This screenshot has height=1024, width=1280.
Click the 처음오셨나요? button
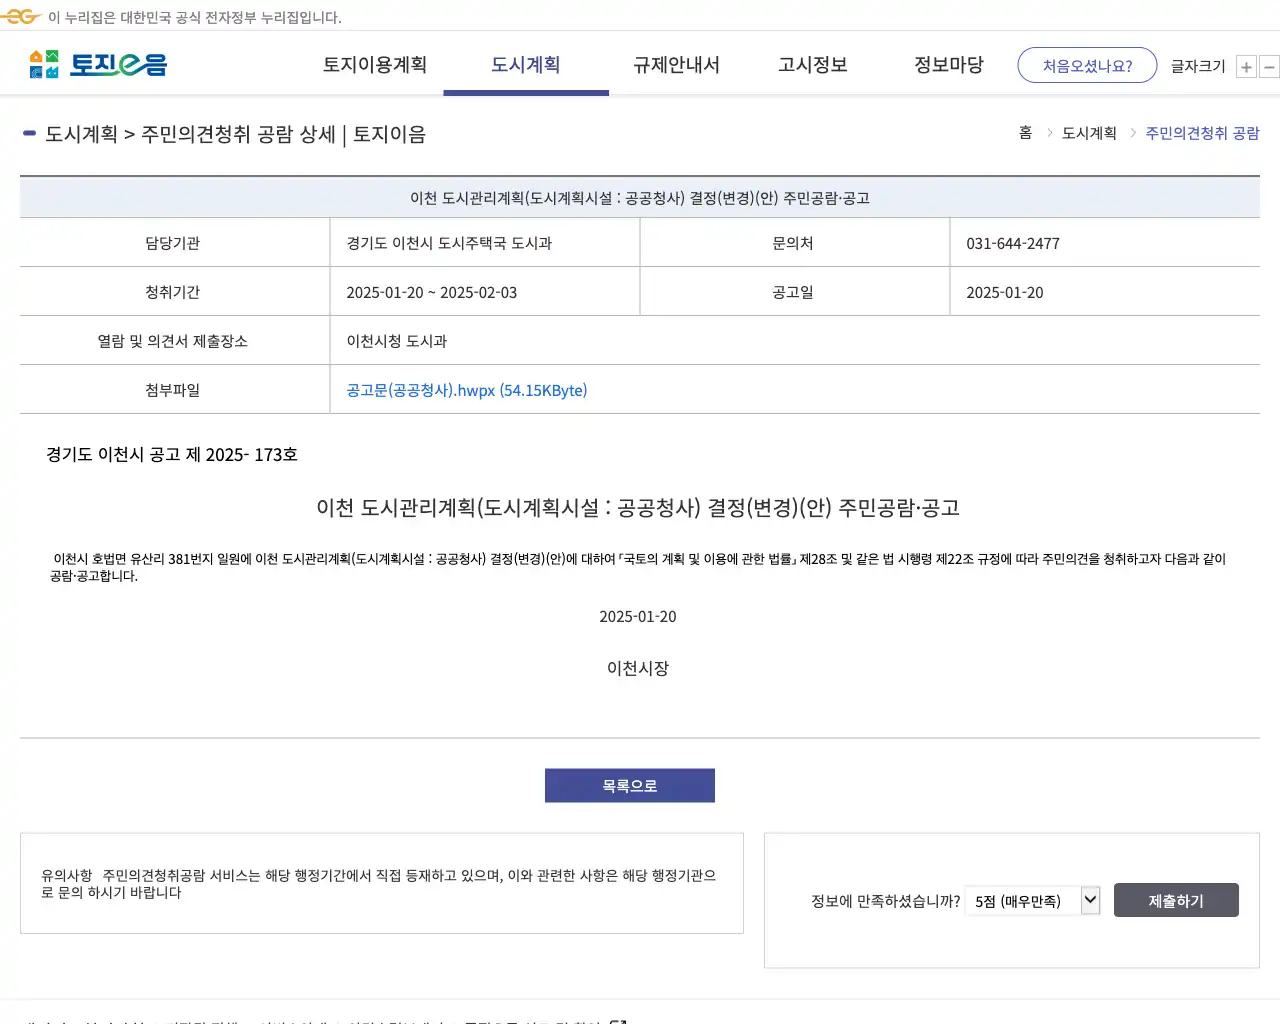pos(1087,64)
